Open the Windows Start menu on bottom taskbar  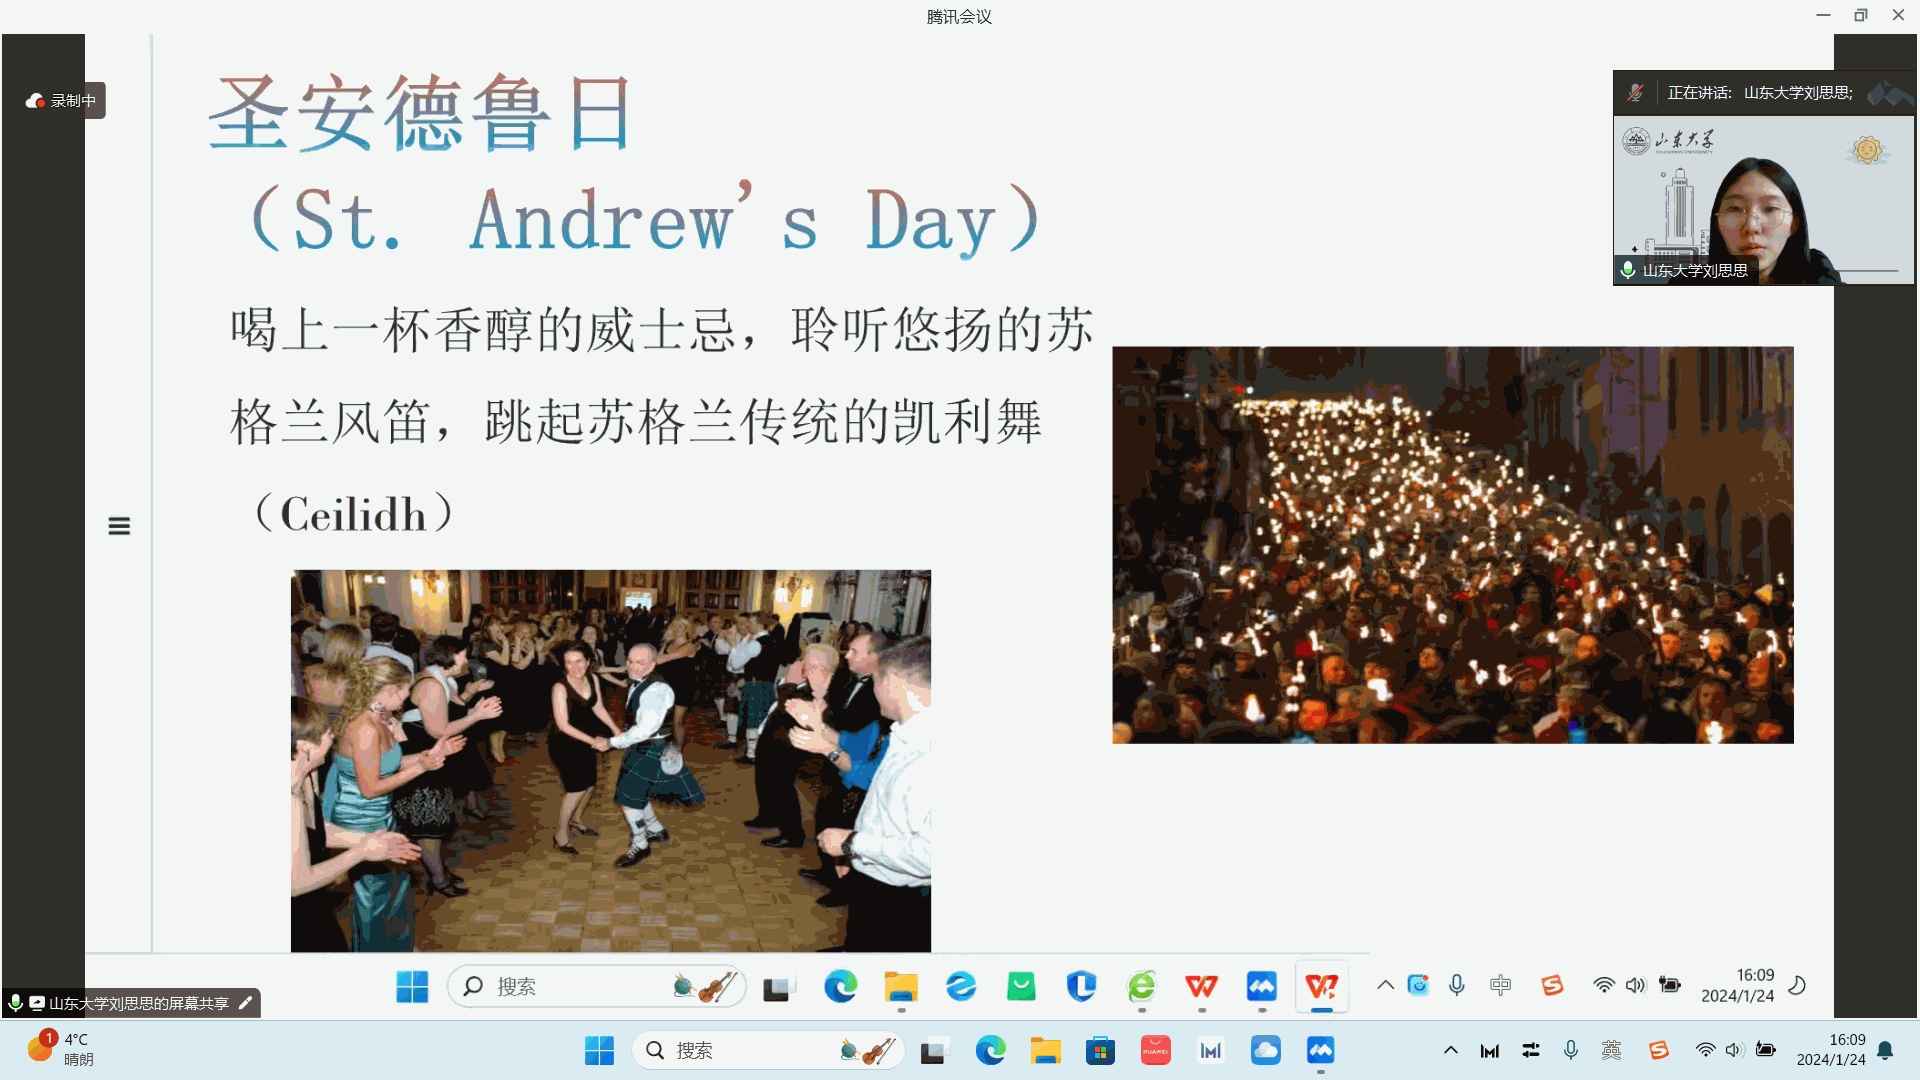pos(599,1050)
